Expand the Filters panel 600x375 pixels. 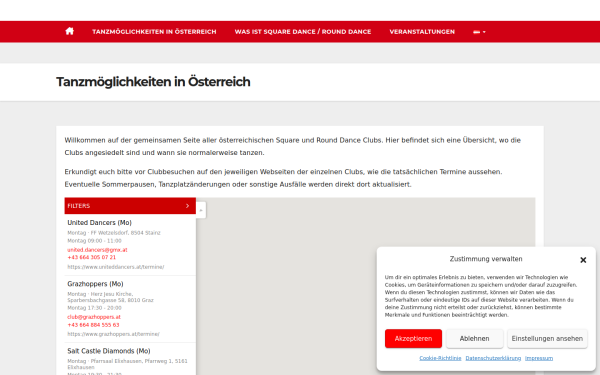pyautogui.click(x=130, y=206)
